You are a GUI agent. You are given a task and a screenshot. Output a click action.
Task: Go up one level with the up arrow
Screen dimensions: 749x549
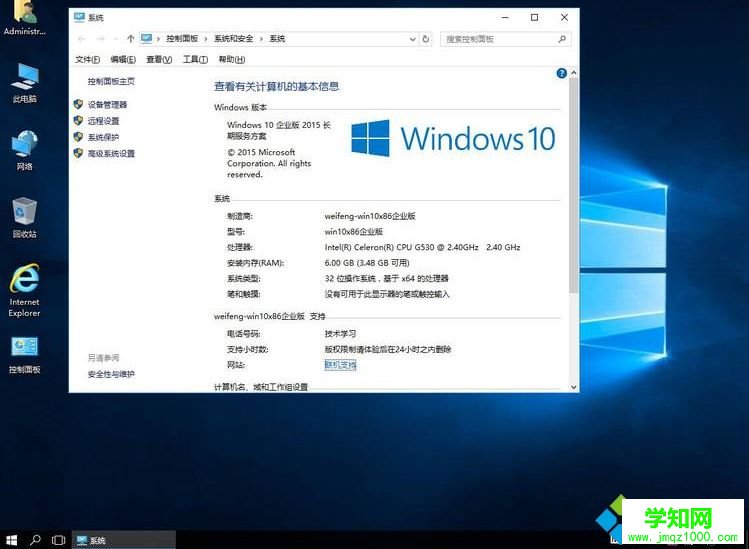coord(130,39)
